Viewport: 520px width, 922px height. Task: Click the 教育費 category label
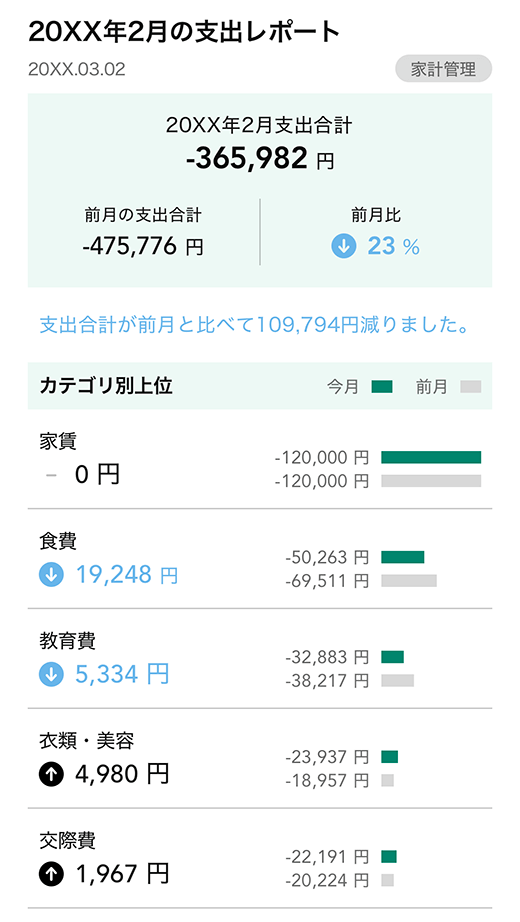pyautogui.click(x=68, y=640)
